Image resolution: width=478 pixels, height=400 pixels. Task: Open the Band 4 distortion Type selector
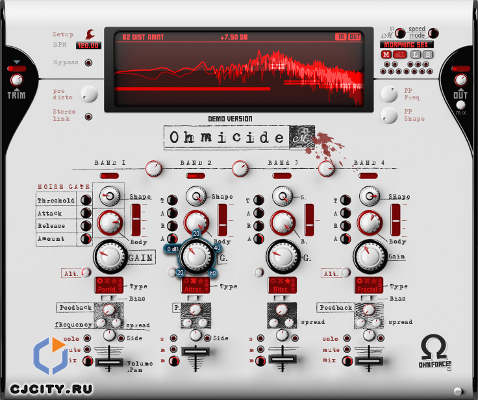pos(369,286)
